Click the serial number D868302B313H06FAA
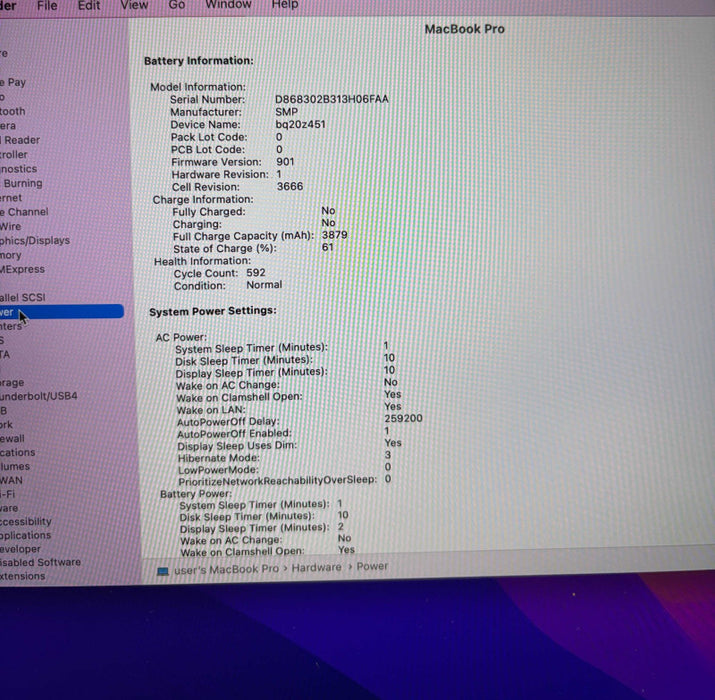Image resolution: width=715 pixels, height=700 pixels. (332, 99)
